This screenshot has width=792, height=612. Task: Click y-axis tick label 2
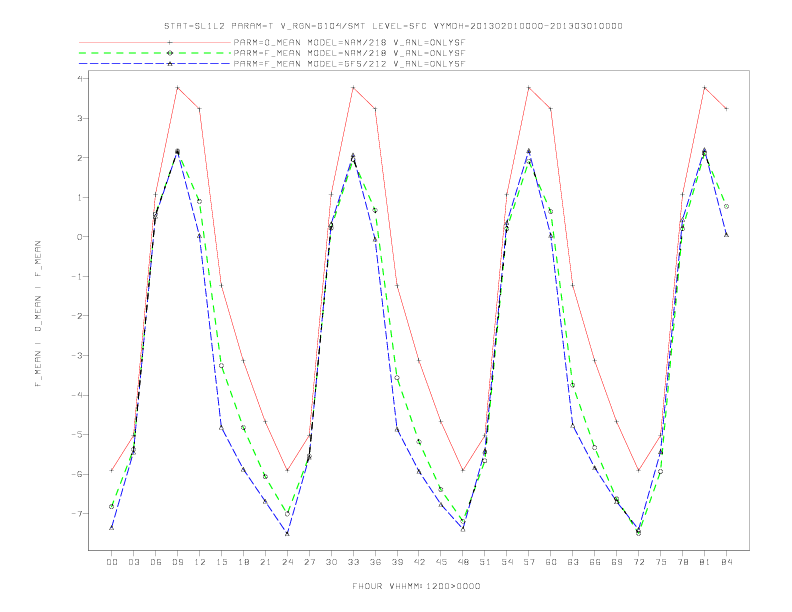pyautogui.click(x=80, y=158)
